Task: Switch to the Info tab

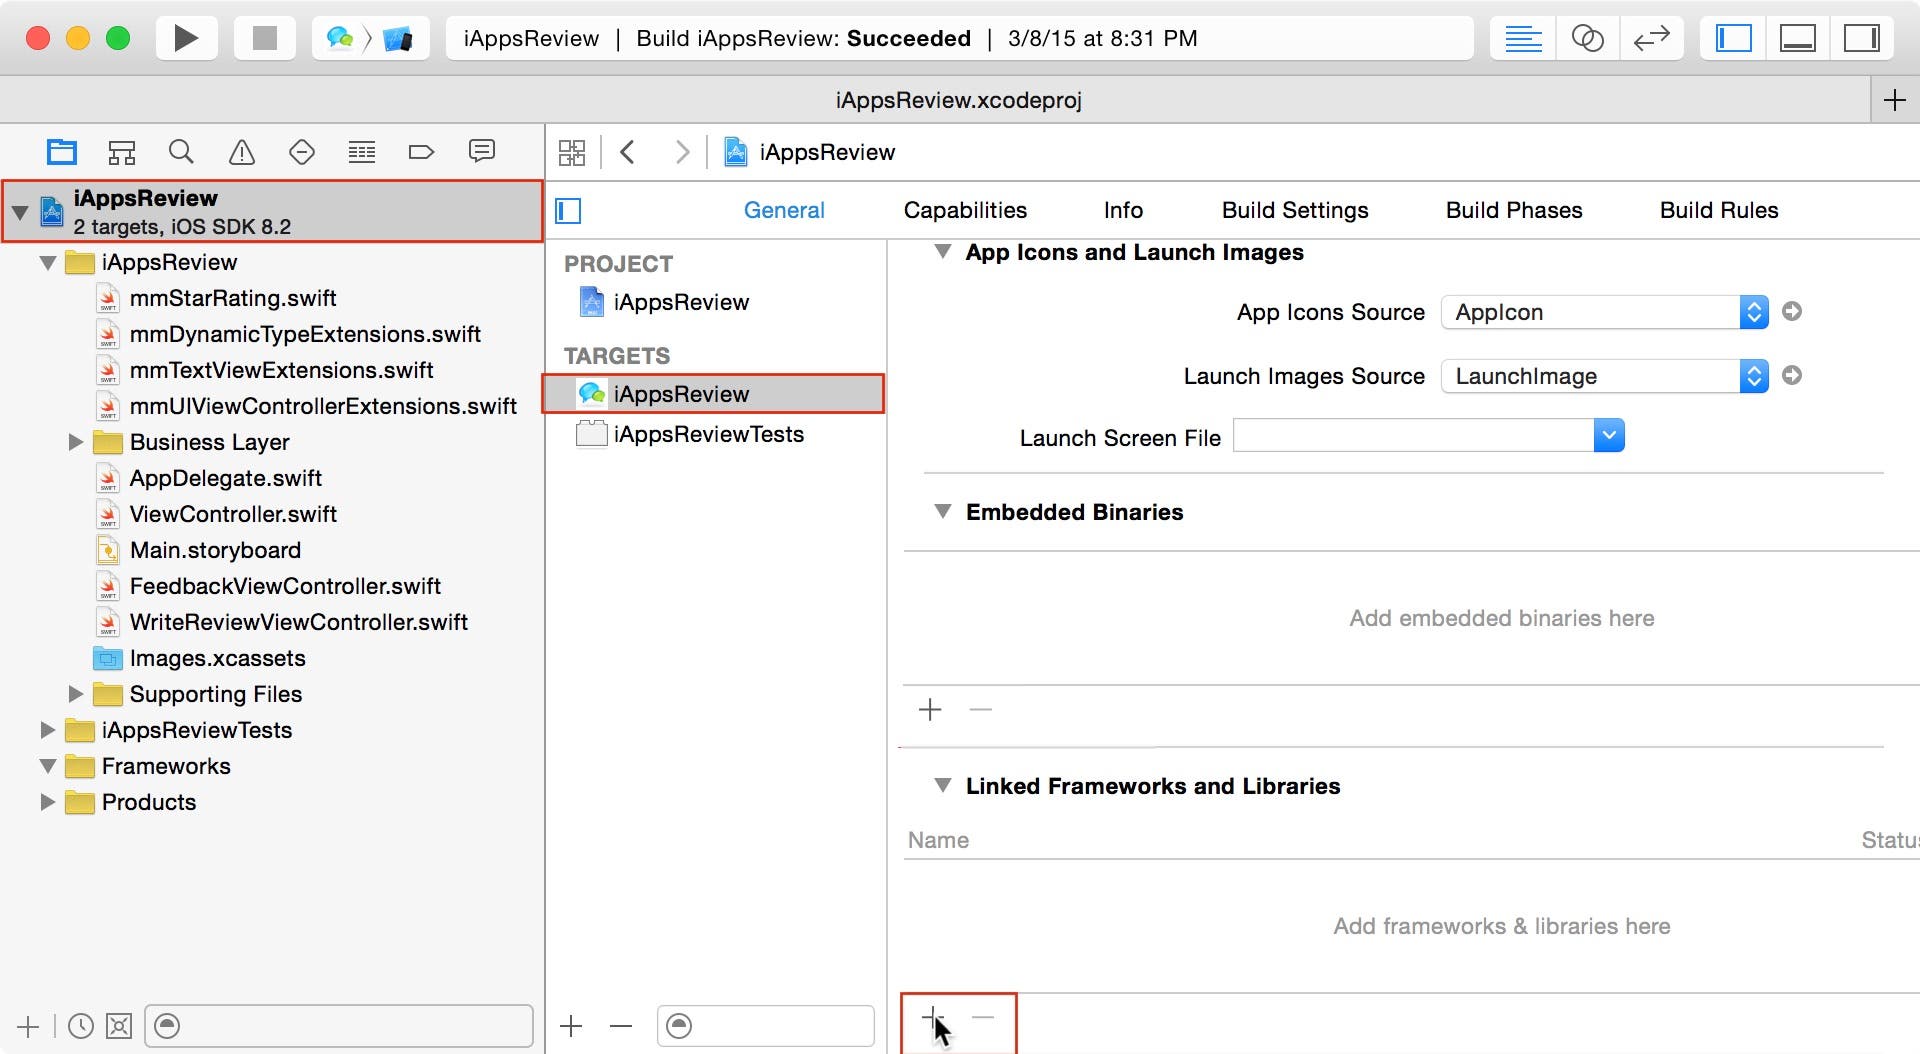Action: [1123, 210]
